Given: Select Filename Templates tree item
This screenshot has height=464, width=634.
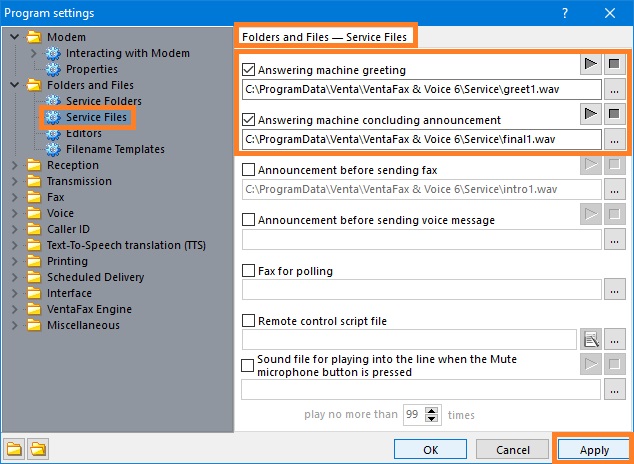Looking at the screenshot, I should click(x=115, y=149).
